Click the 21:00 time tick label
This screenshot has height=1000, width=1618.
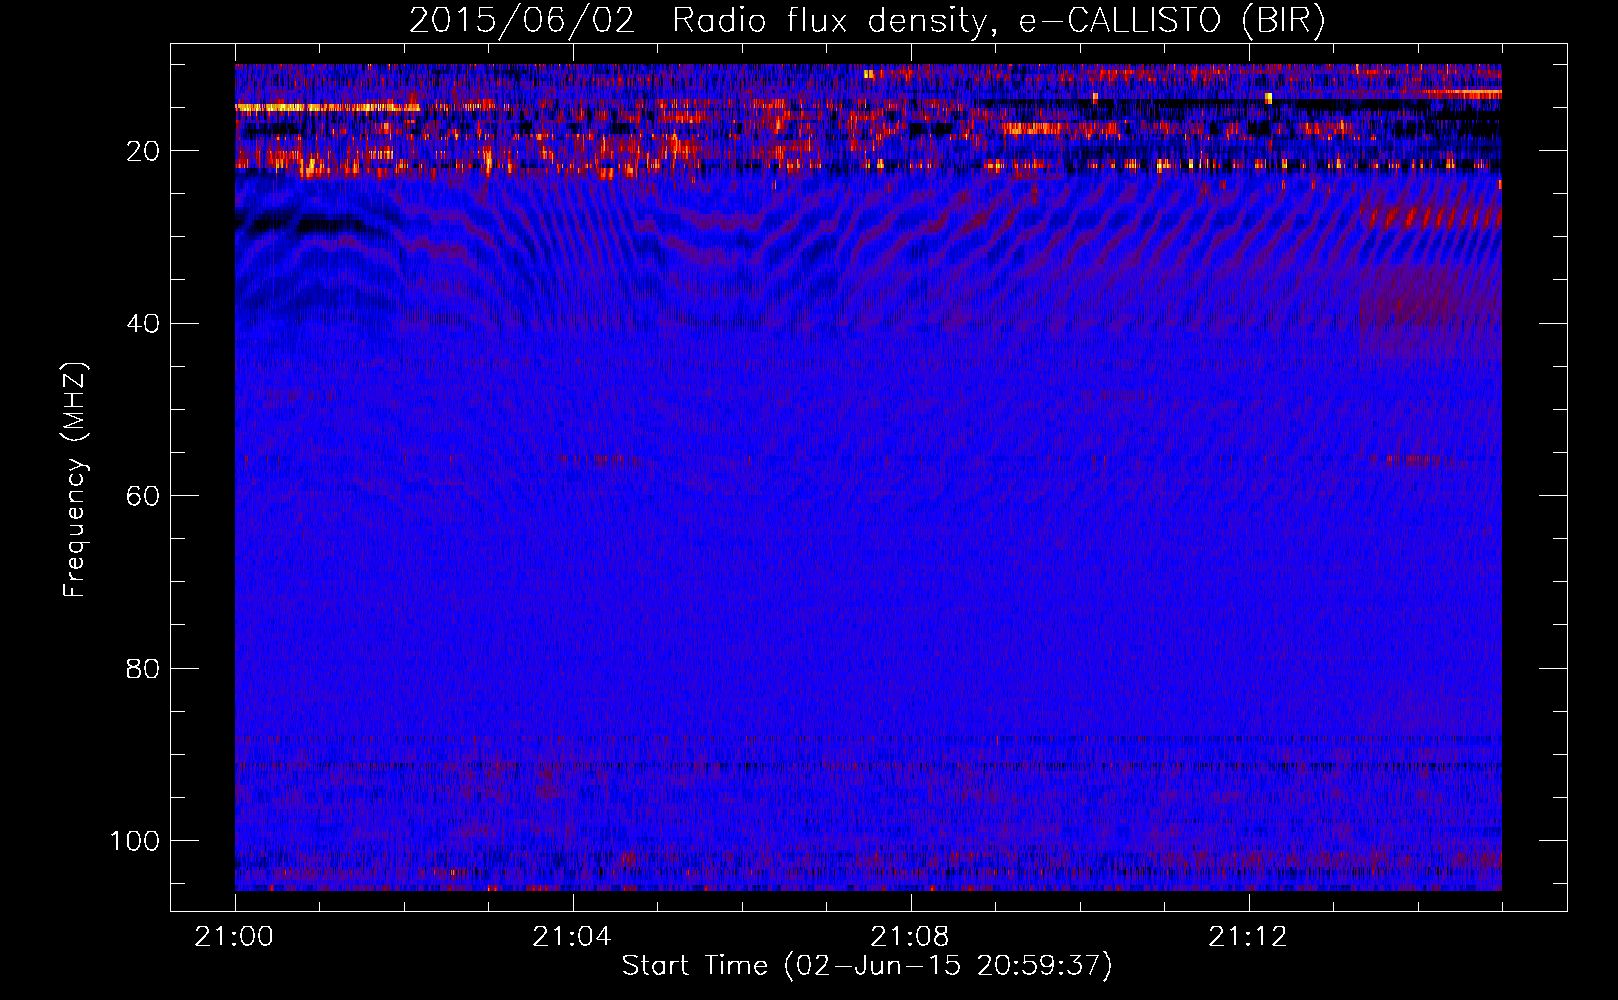(x=234, y=937)
